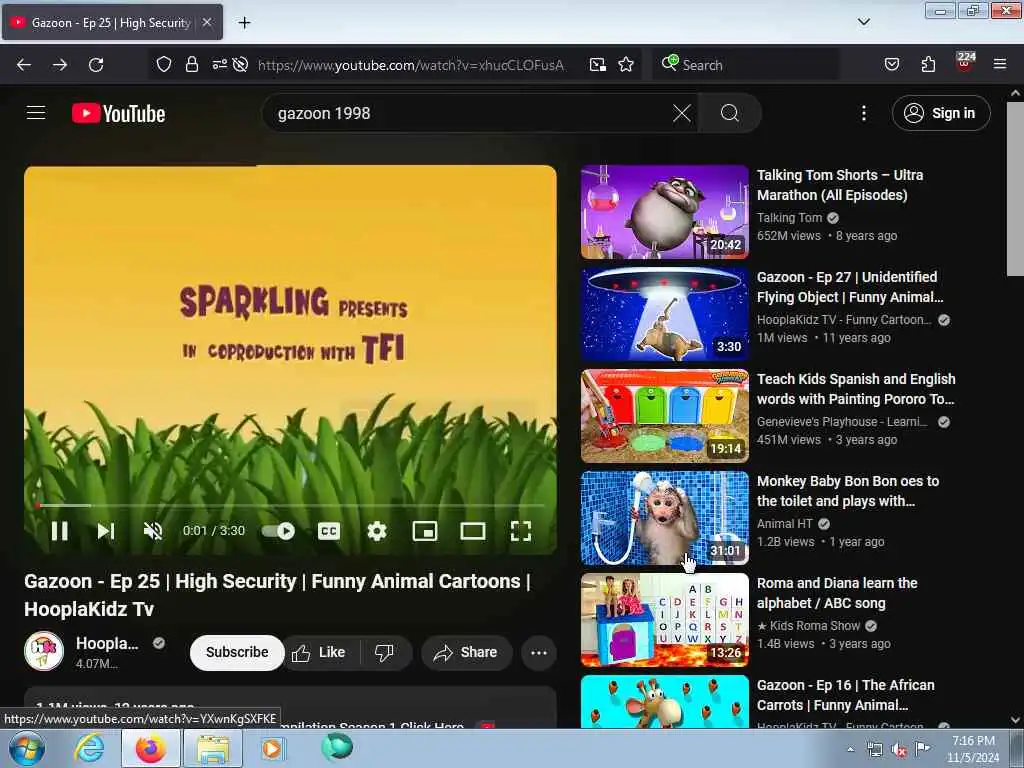Open Pocket save icon
Viewport: 1024px width, 768px height.
(x=892, y=64)
